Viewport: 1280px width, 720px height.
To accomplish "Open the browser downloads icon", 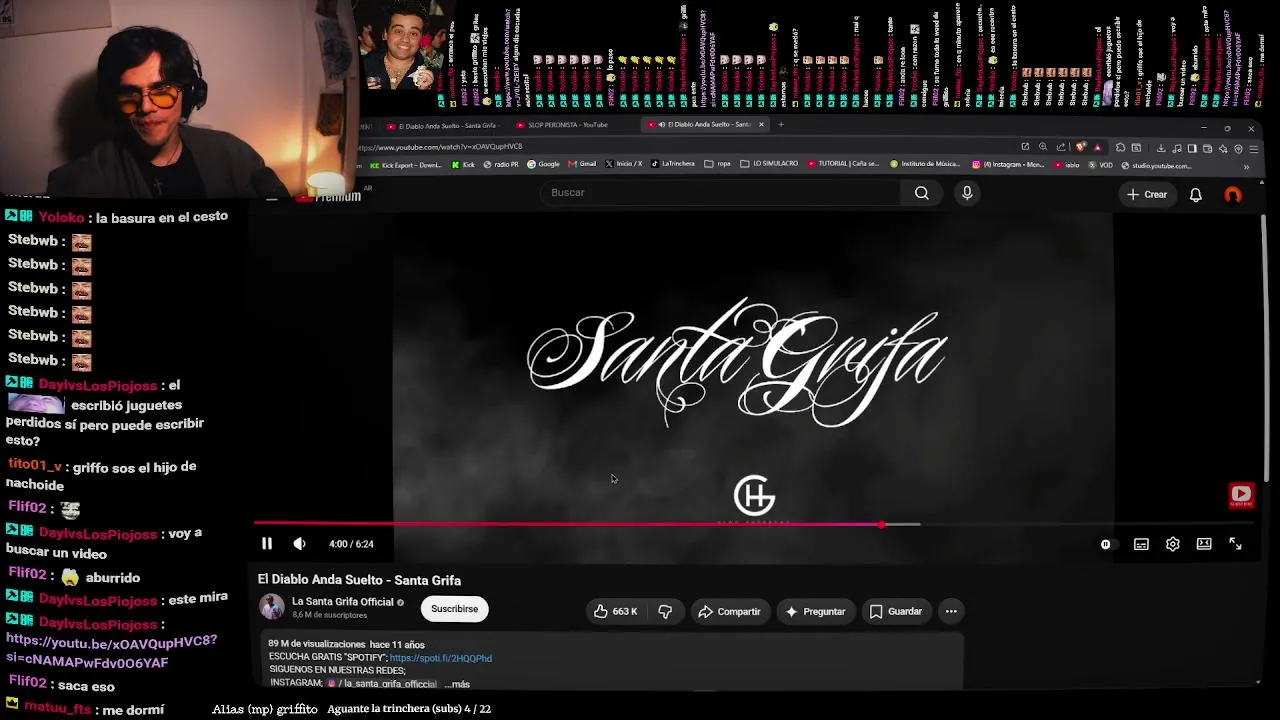I will [1161, 148].
